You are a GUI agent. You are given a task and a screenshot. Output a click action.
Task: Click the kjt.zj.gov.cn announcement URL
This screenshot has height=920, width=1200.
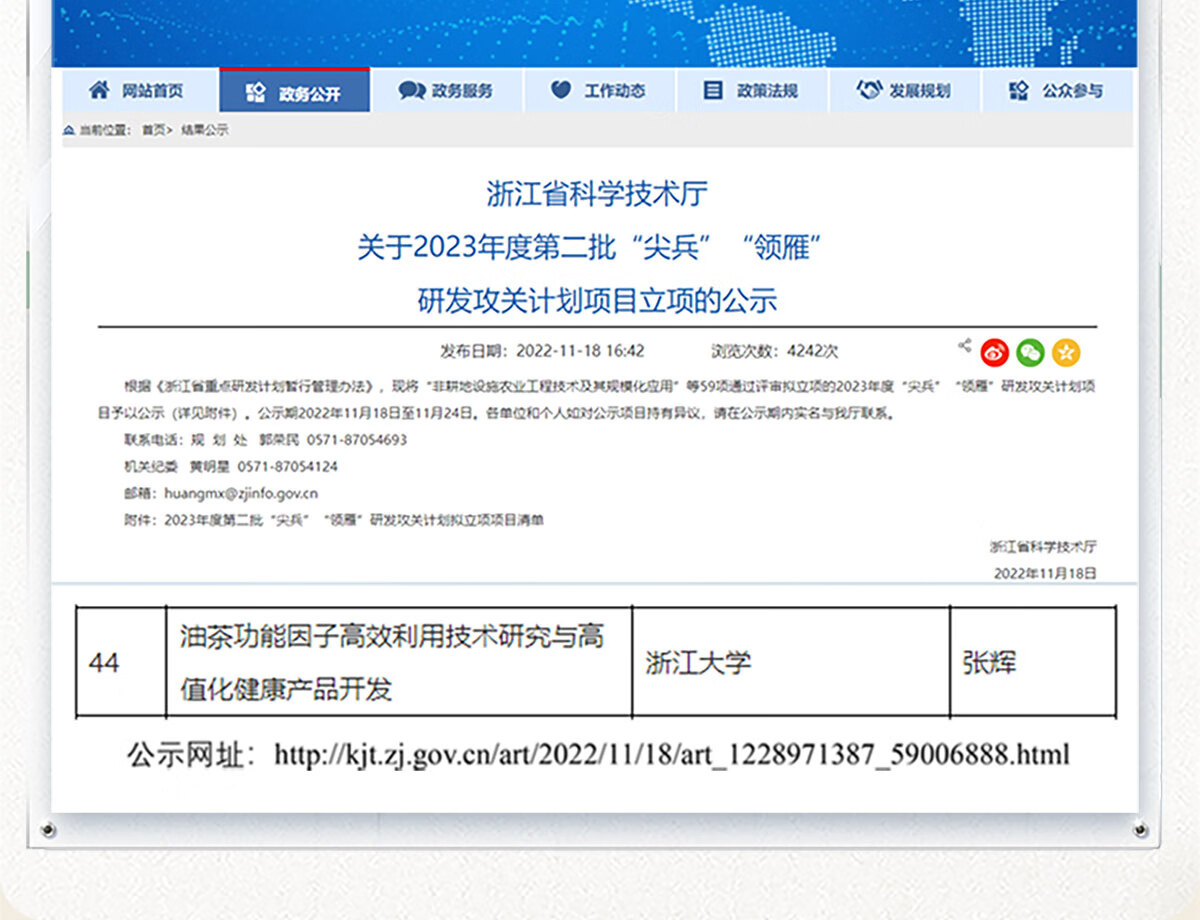pyautogui.click(x=671, y=754)
